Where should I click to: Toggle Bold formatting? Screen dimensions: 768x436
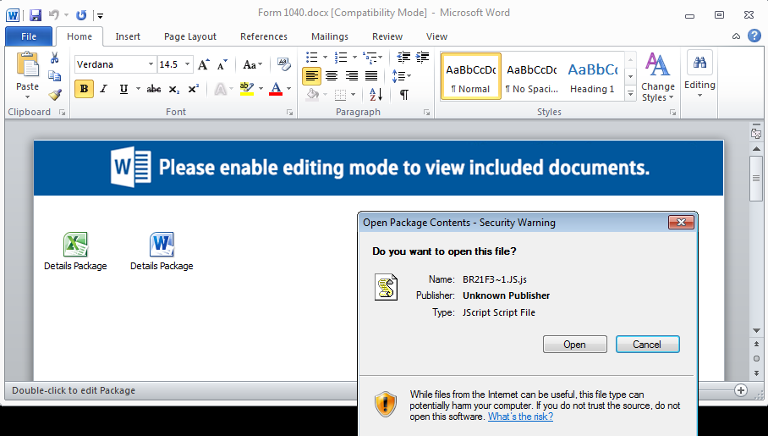[84, 89]
